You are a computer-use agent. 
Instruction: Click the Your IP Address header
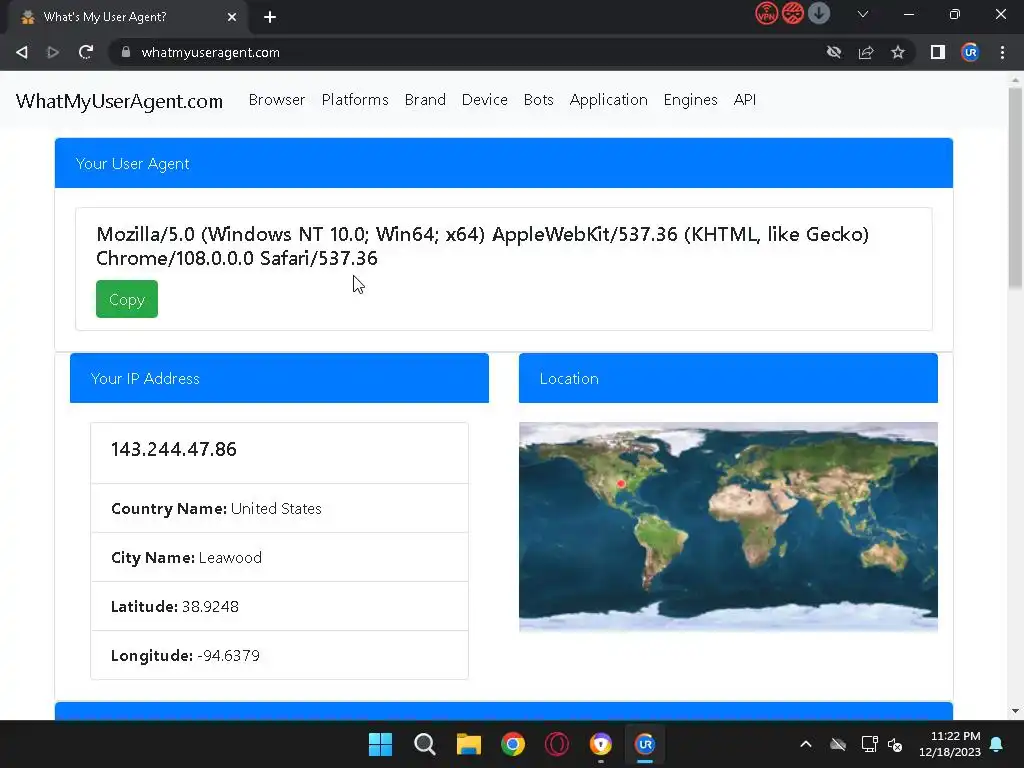coord(280,378)
